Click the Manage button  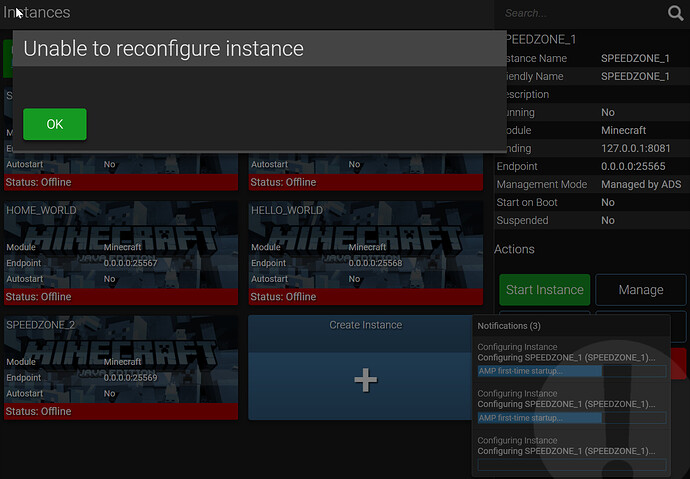[x=641, y=289]
